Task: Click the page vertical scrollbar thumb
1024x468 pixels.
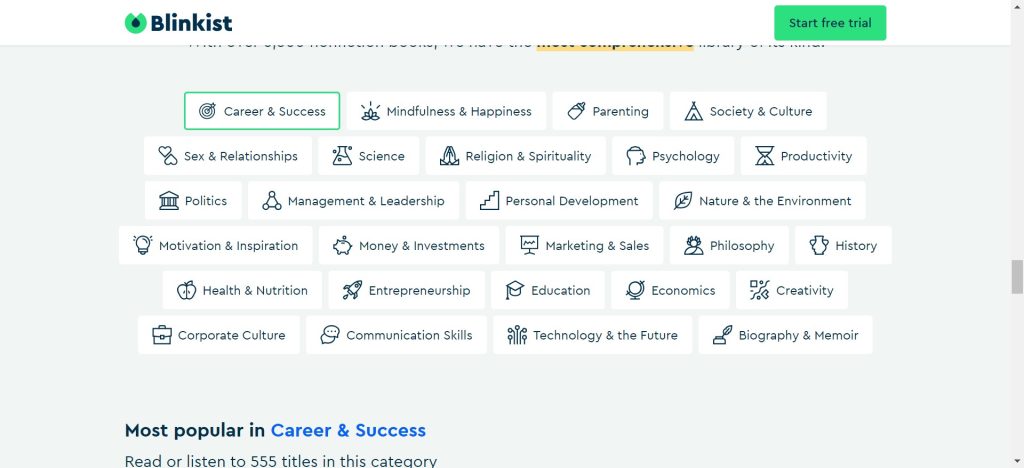Action: pyautogui.click(x=1017, y=276)
